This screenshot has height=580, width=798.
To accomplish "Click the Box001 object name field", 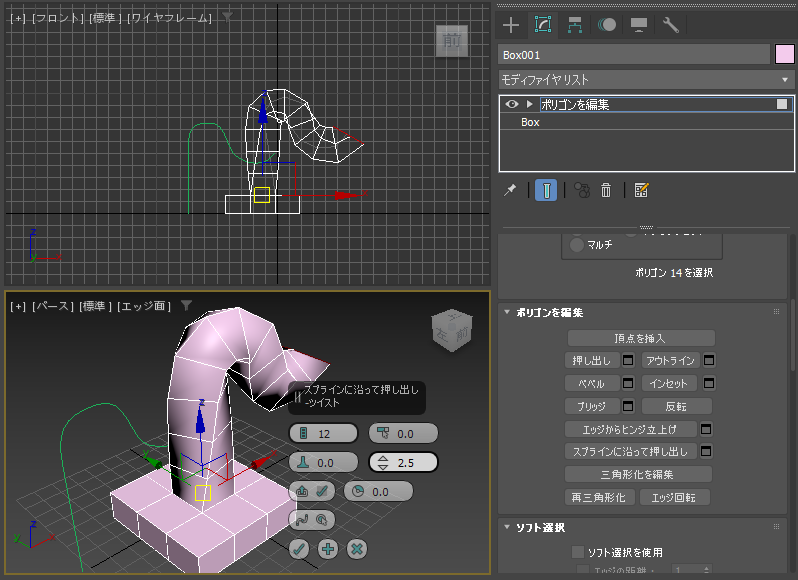I will (x=634, y=55).
